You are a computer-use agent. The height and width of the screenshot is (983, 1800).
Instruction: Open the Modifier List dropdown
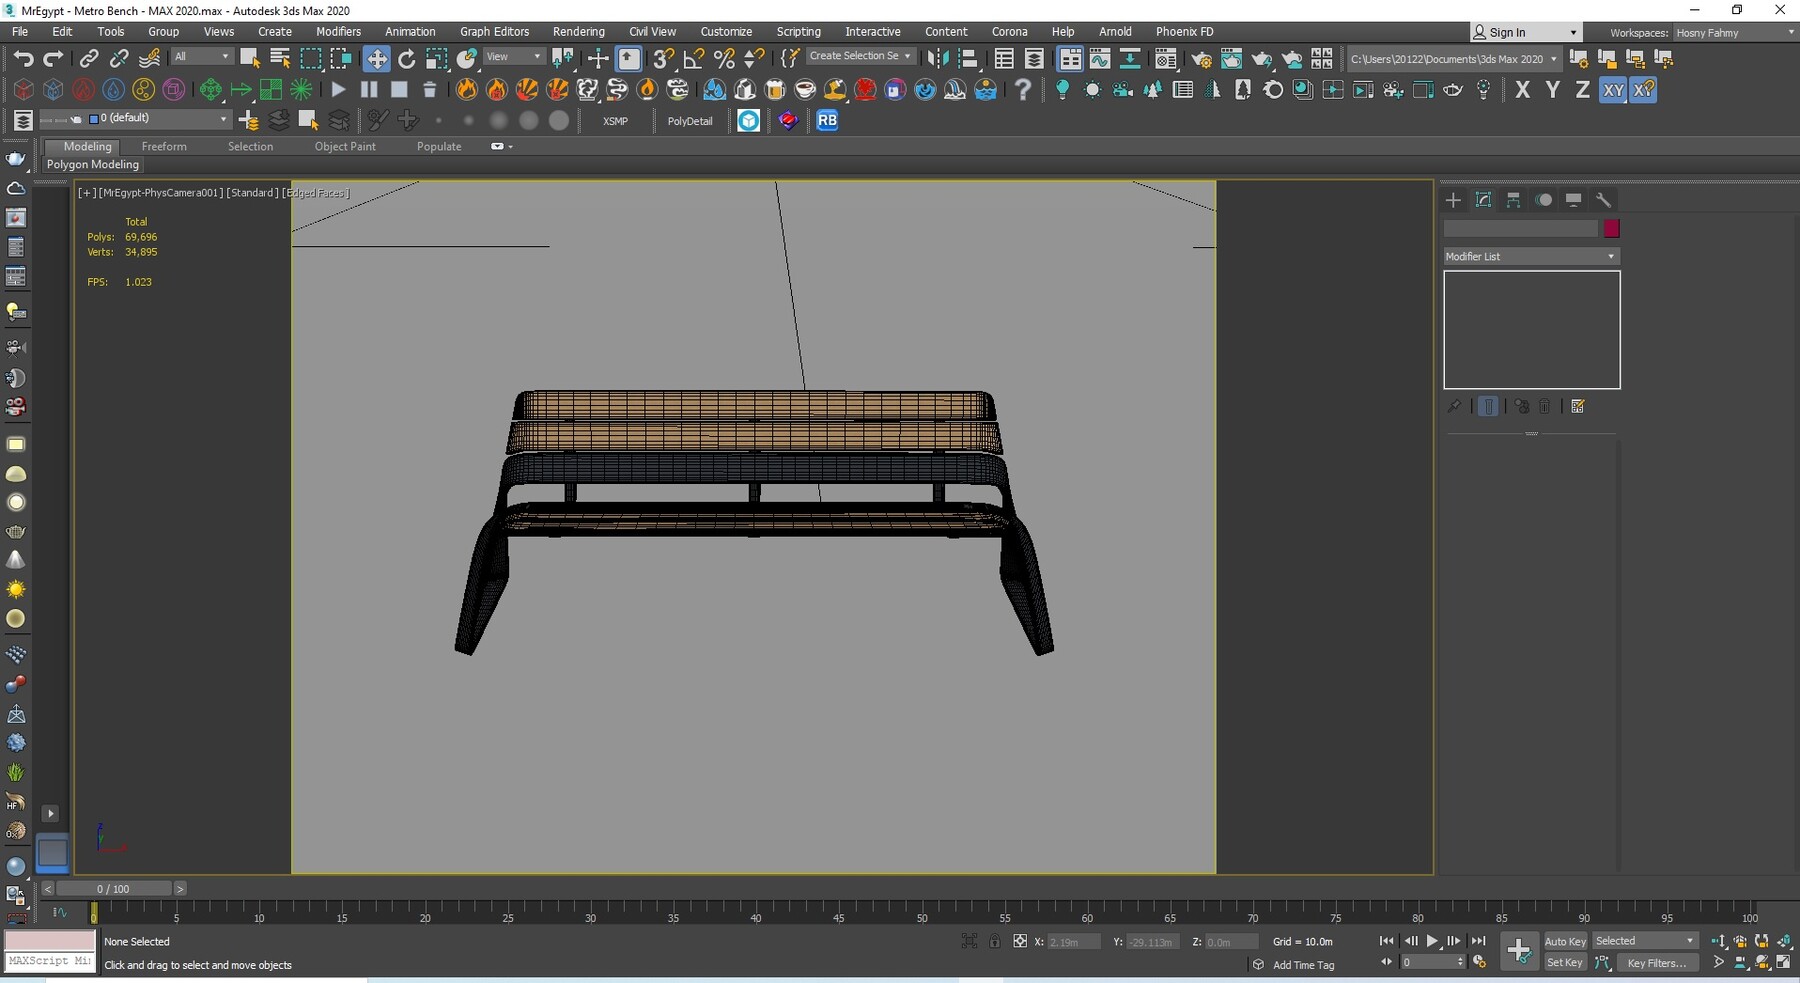(1530, 256)
